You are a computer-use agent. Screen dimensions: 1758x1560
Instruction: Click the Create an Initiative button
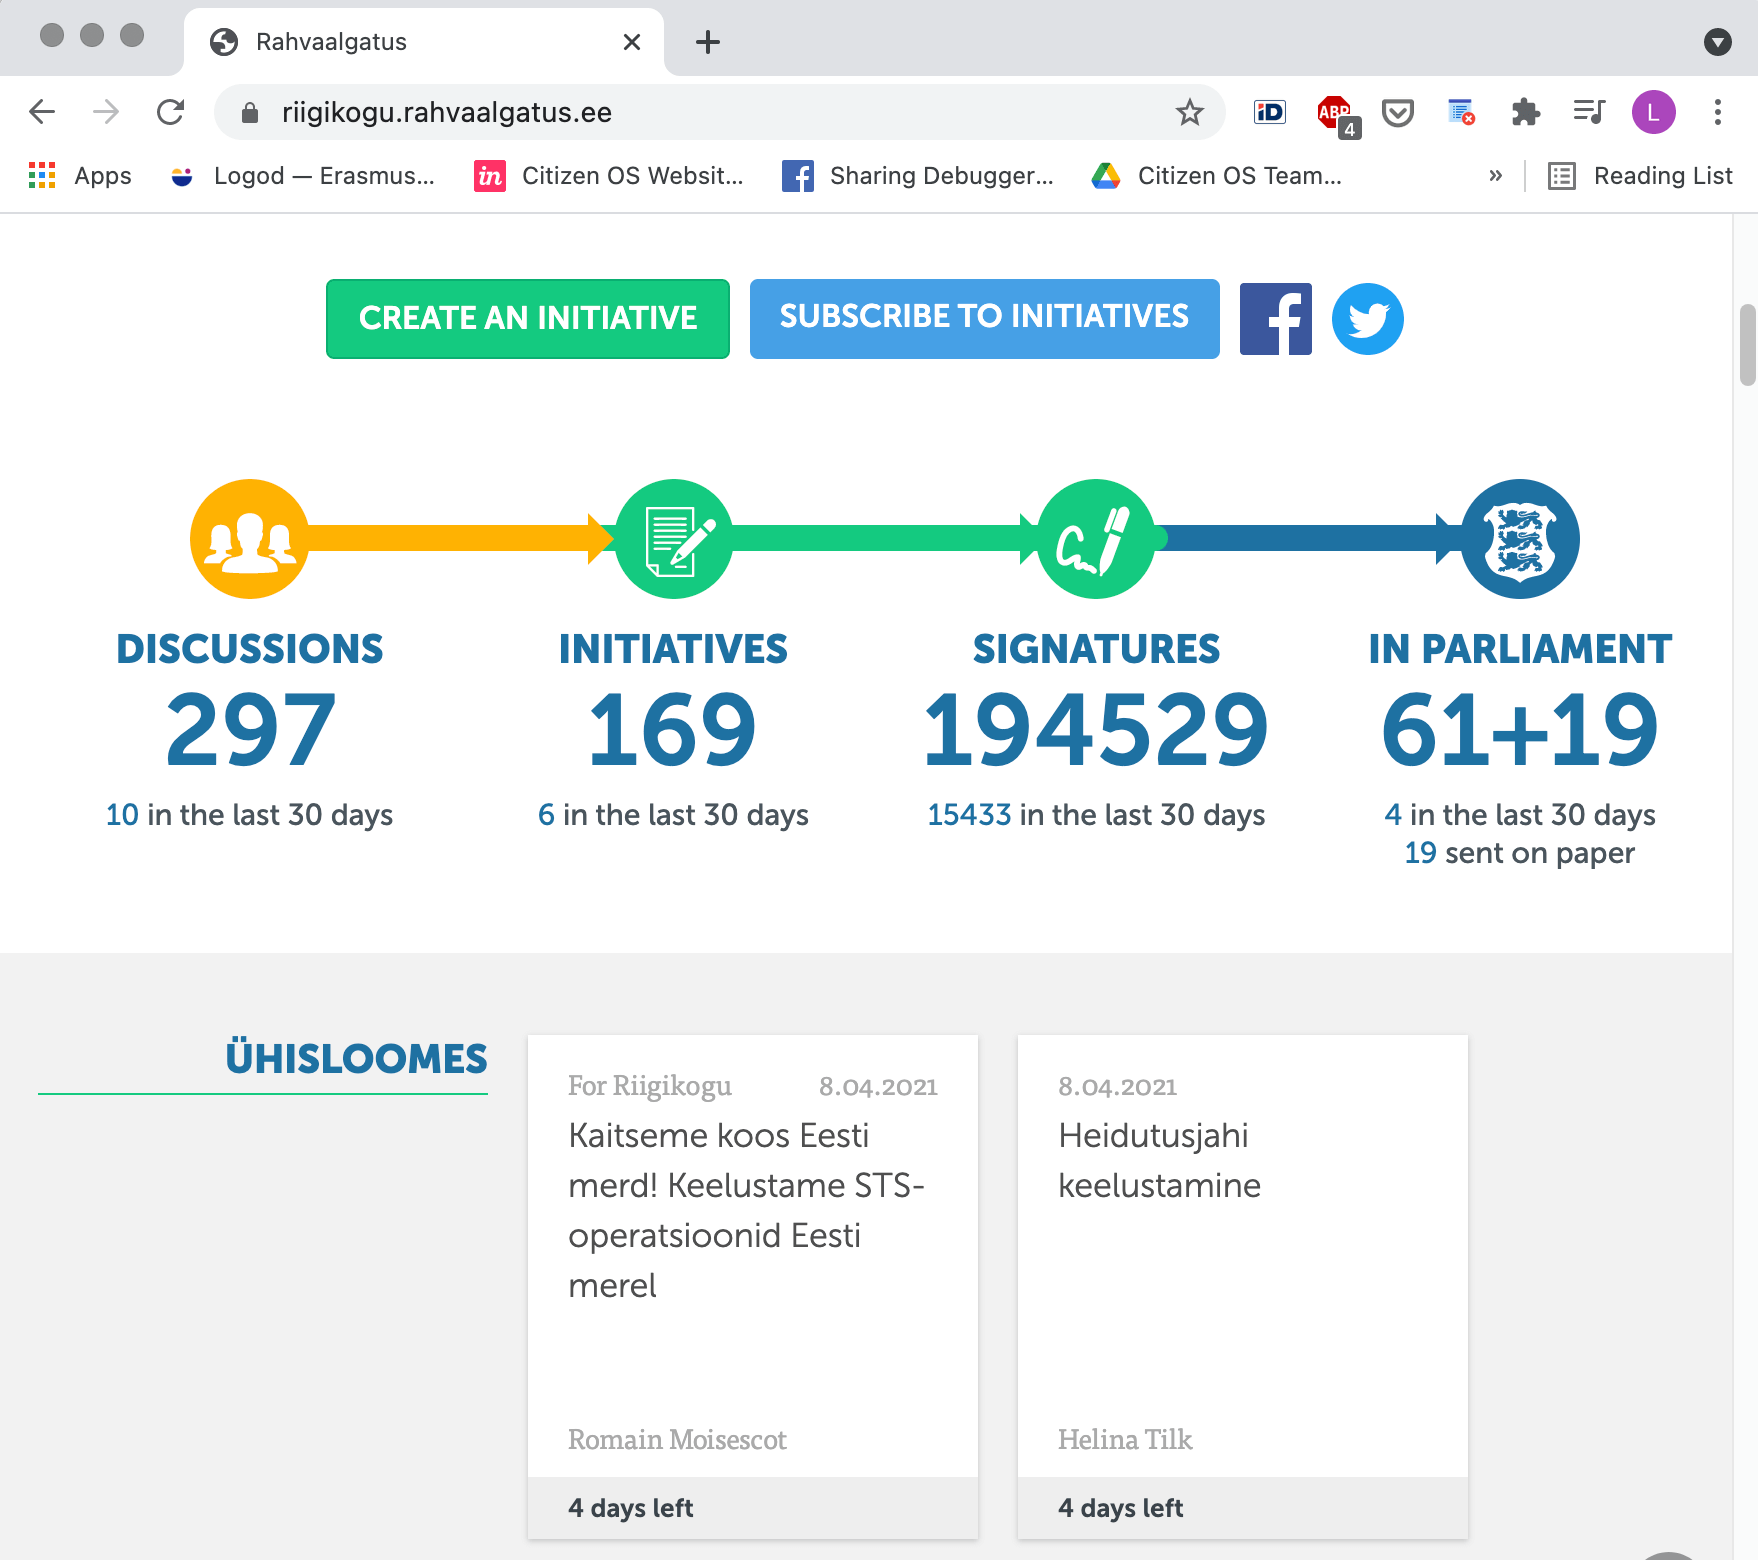[x=528, y=319]
